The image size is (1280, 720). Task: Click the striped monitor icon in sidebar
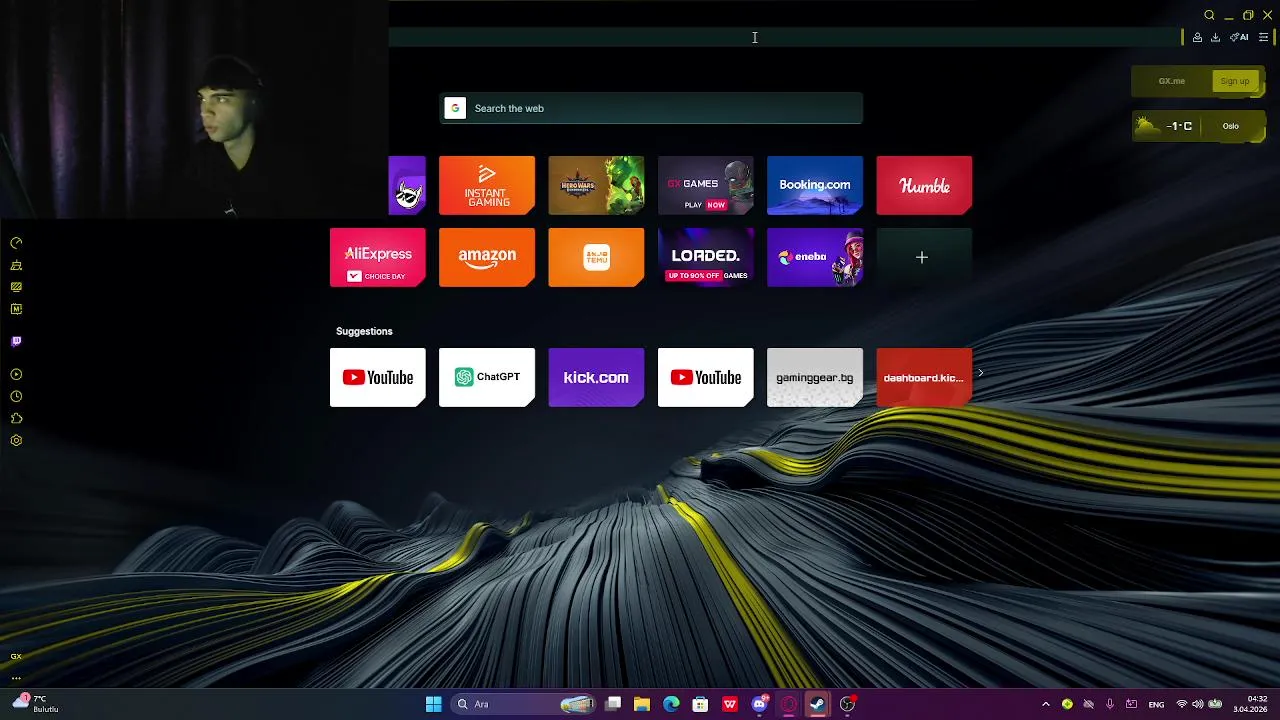[x=16, y=287]
